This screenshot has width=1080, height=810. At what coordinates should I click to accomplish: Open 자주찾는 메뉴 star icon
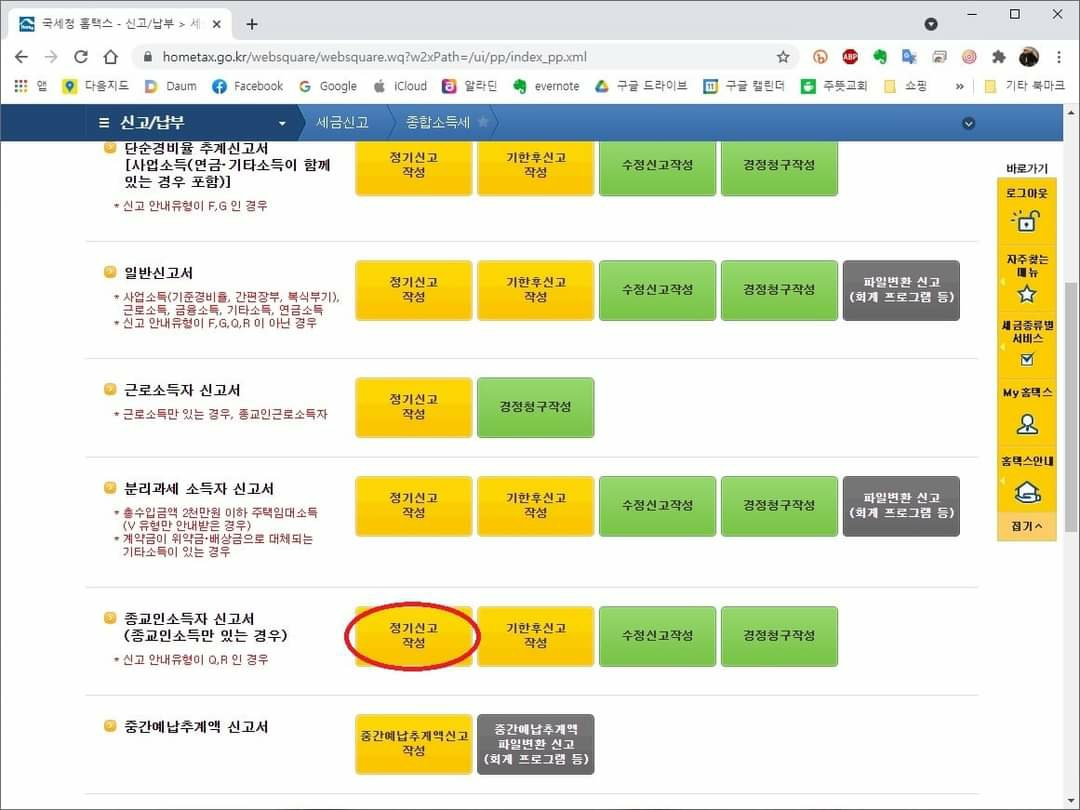coord(1026,293)
